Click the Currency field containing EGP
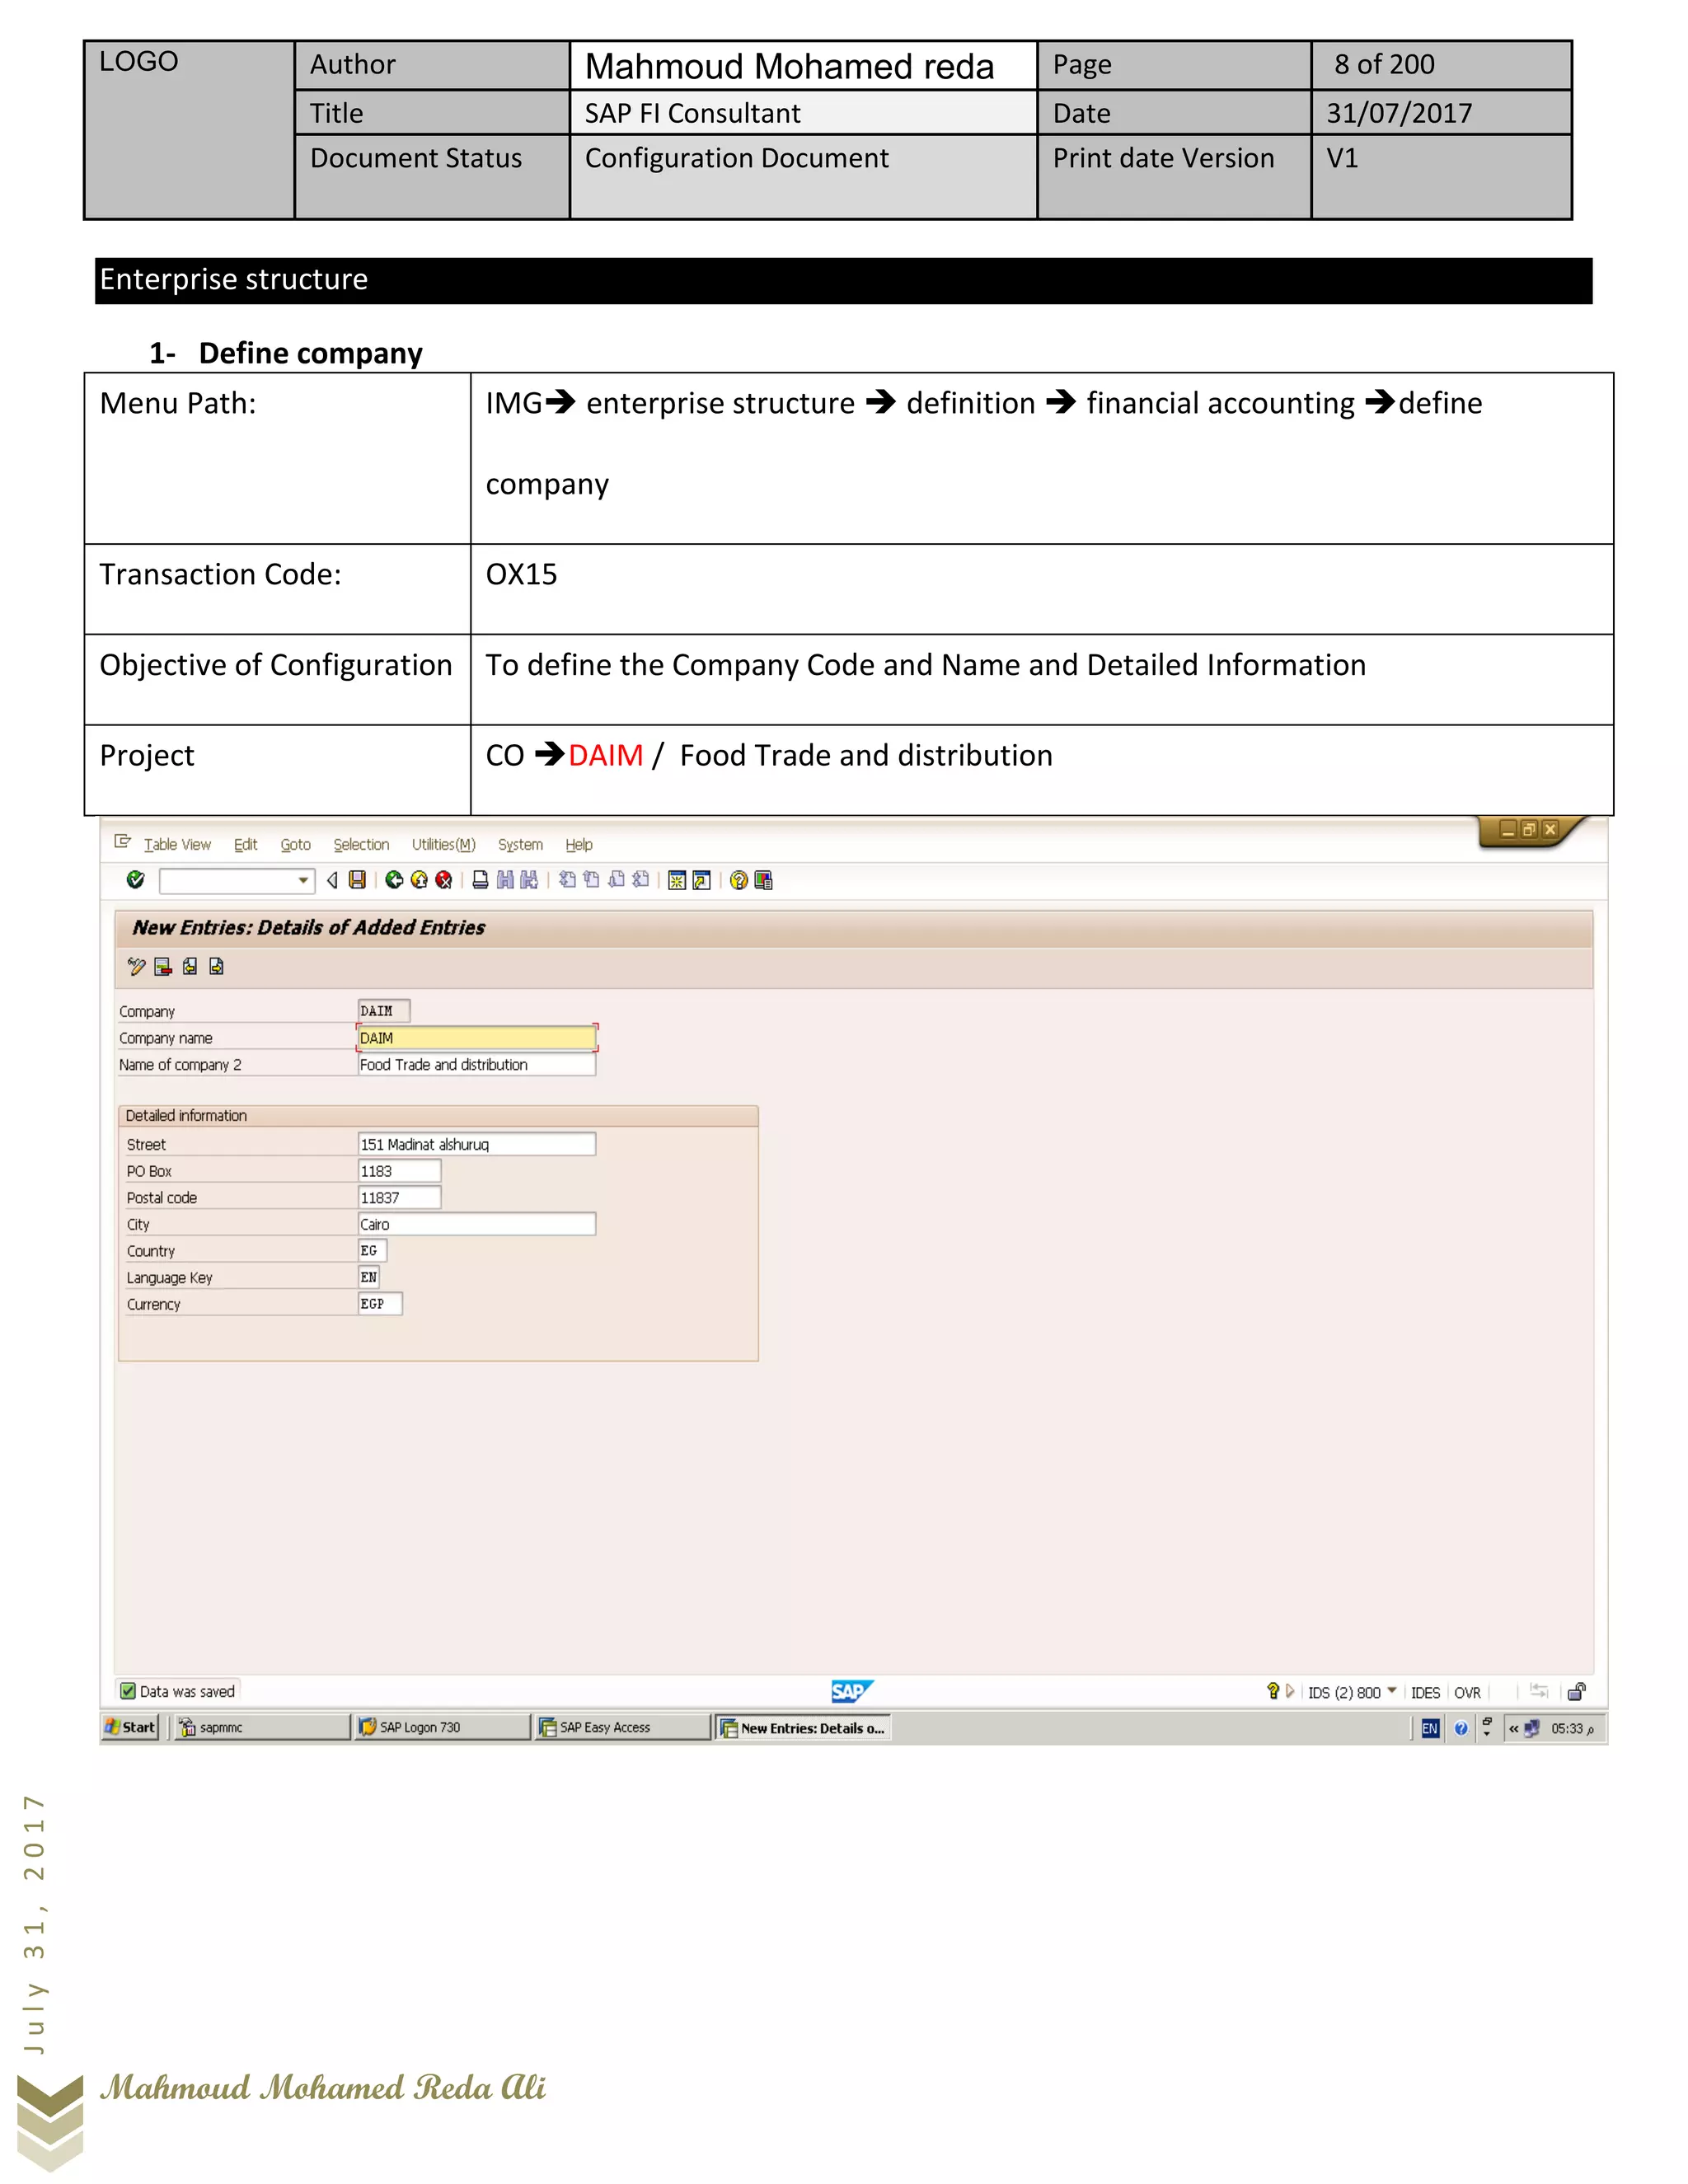Screen dimensions: 1688x2184 (380, 1304)
